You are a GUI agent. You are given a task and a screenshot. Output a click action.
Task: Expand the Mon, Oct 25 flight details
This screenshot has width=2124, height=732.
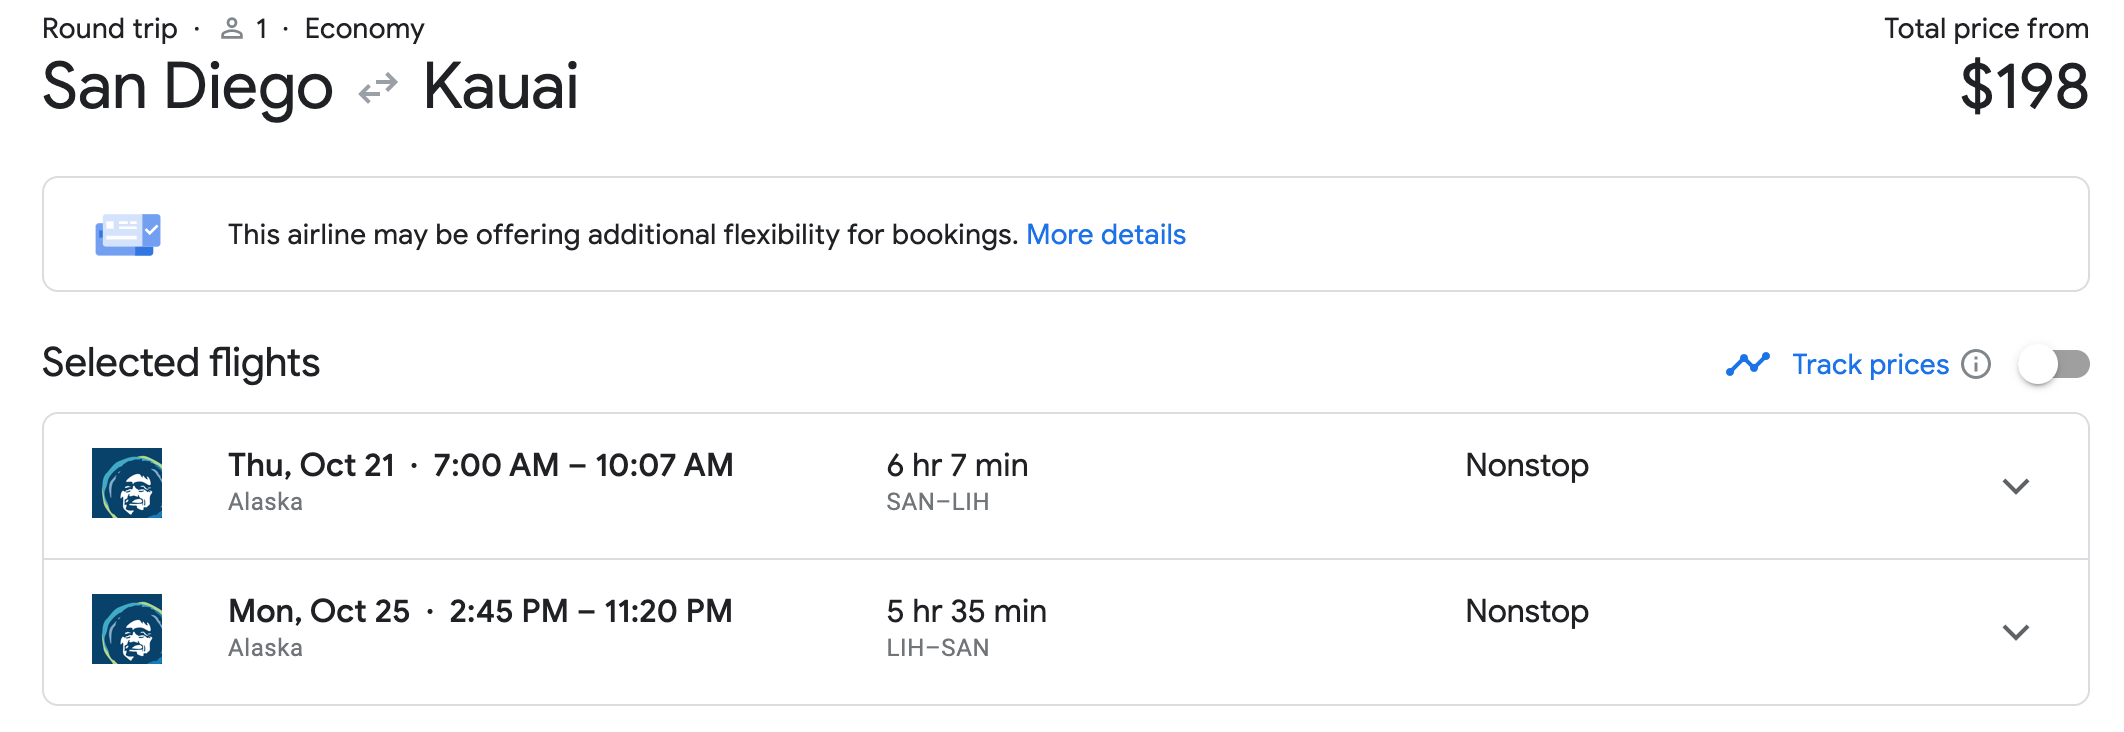point(2015,632)
